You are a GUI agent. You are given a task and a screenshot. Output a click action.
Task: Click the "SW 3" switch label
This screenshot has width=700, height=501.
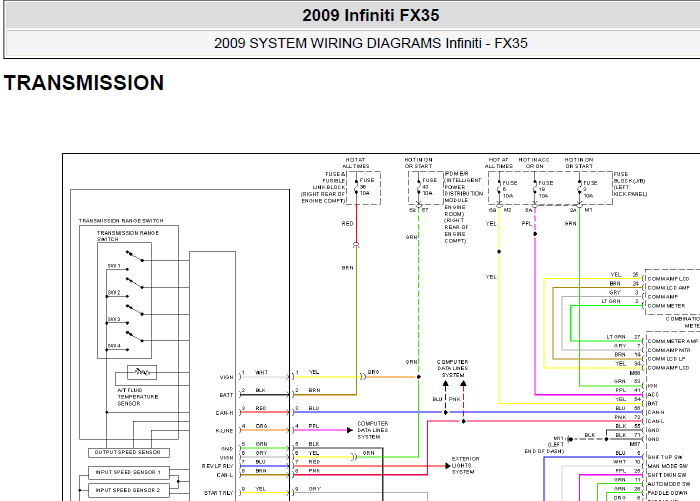pos(114,319)
